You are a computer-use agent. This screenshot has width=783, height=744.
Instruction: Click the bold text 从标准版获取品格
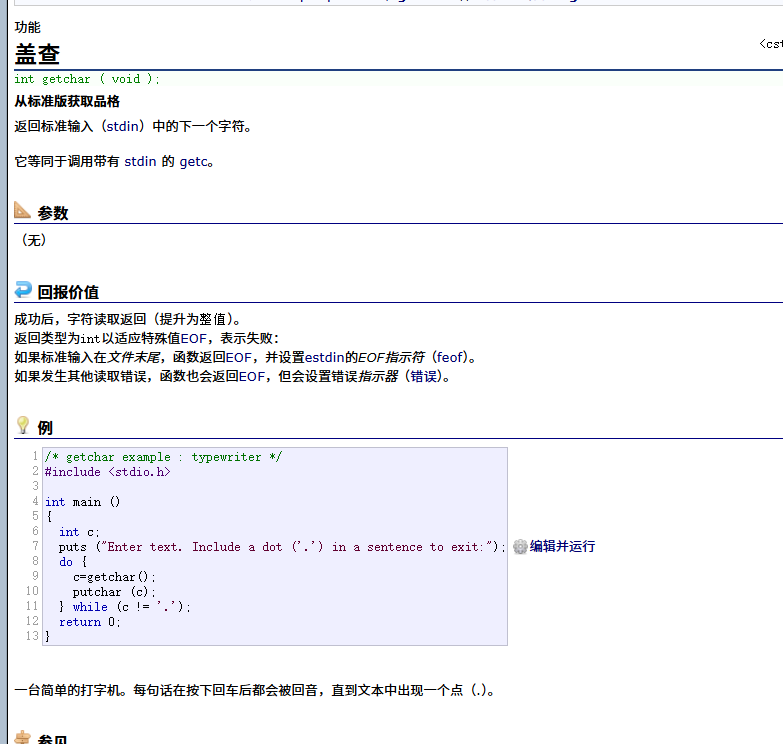click(x=67, y=101)
